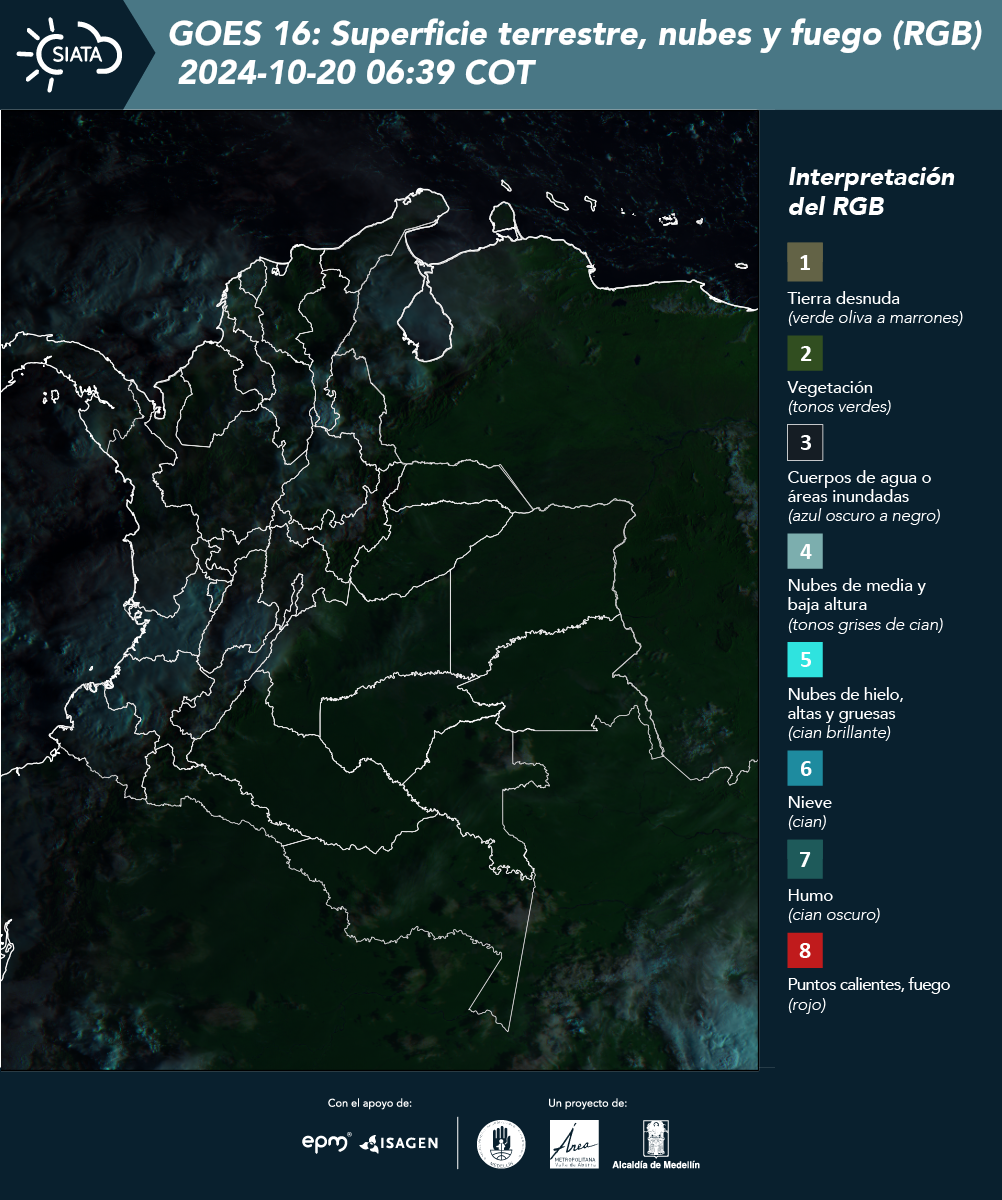Click the 'Humo' legend label

[810, 895]
